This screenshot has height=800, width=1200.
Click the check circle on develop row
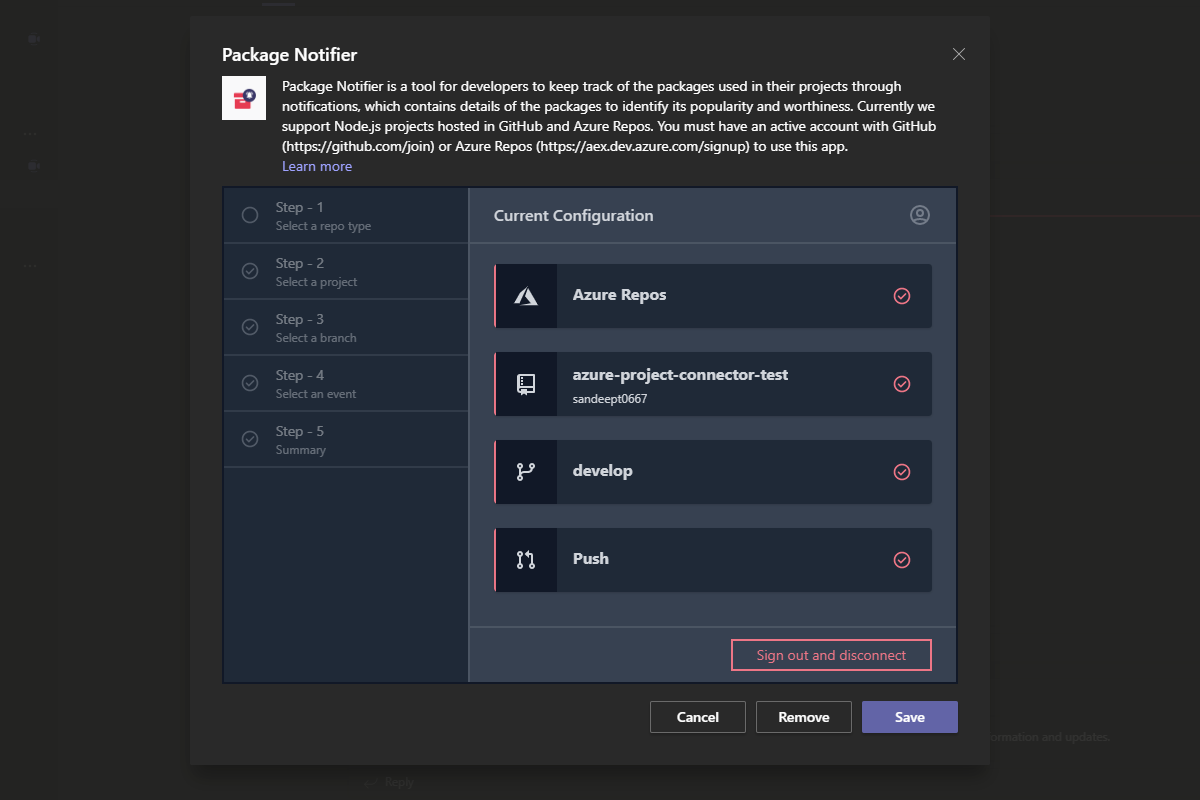(x=902, y=472)
